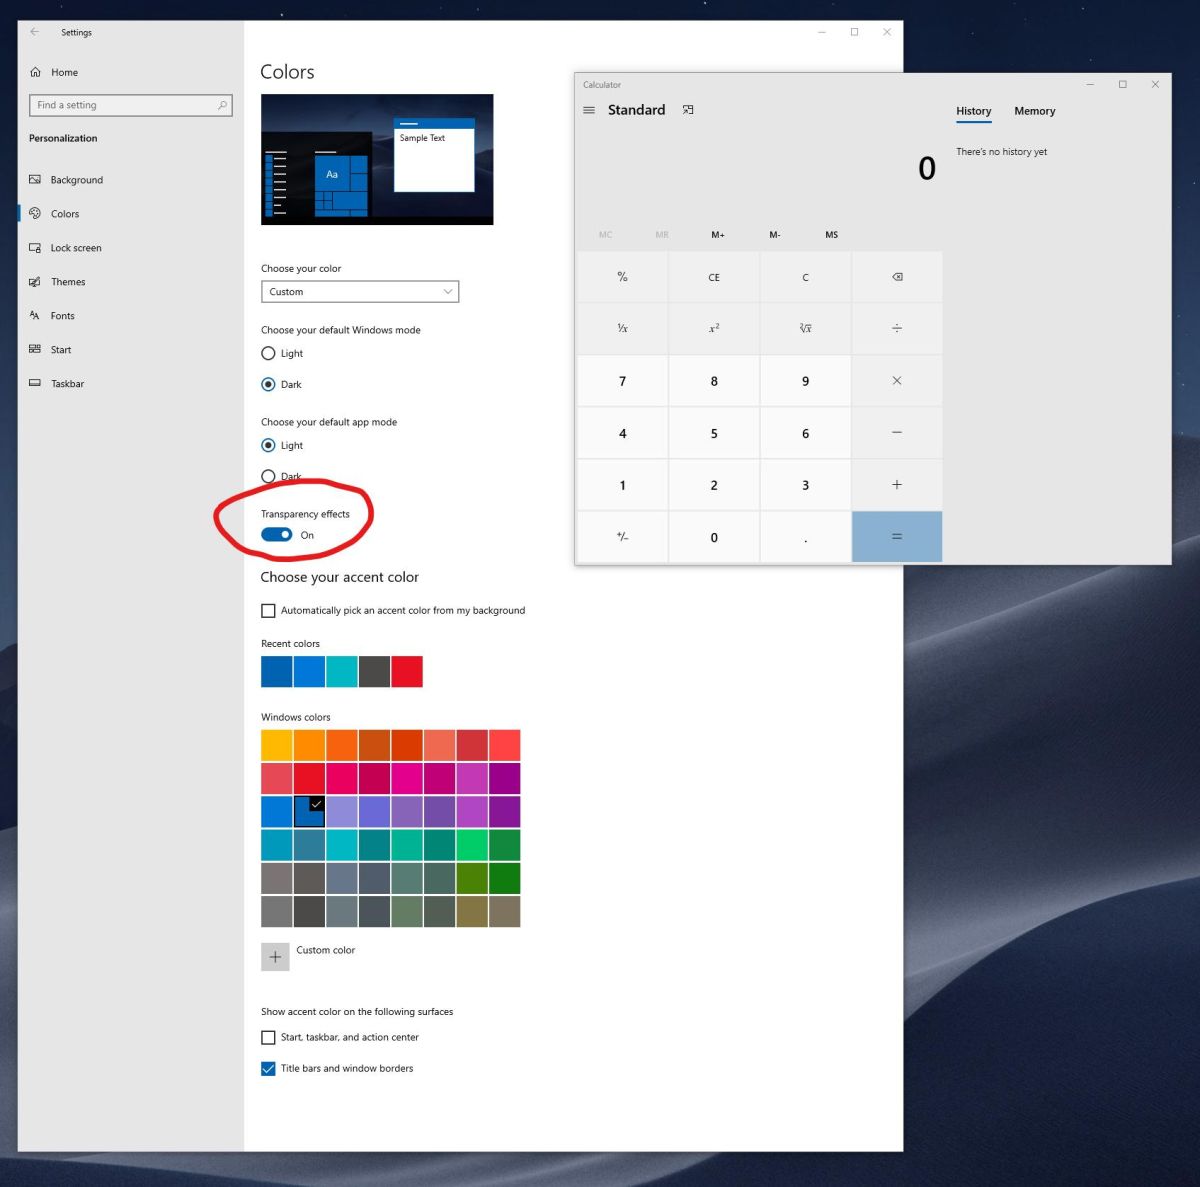The image size is (1200, 1187).
Task: Click the color preview thumbnail with Sample Text
Action: coord(377,159)
